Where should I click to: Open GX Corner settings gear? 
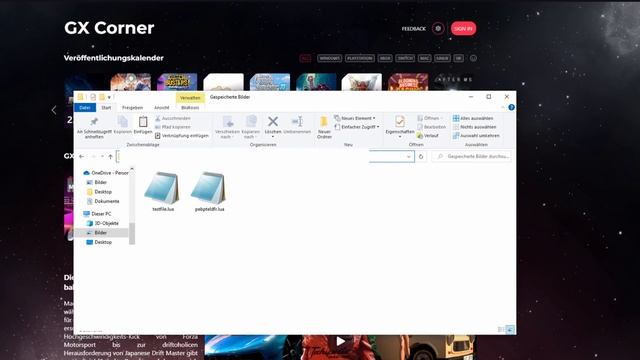pos(438,29)
